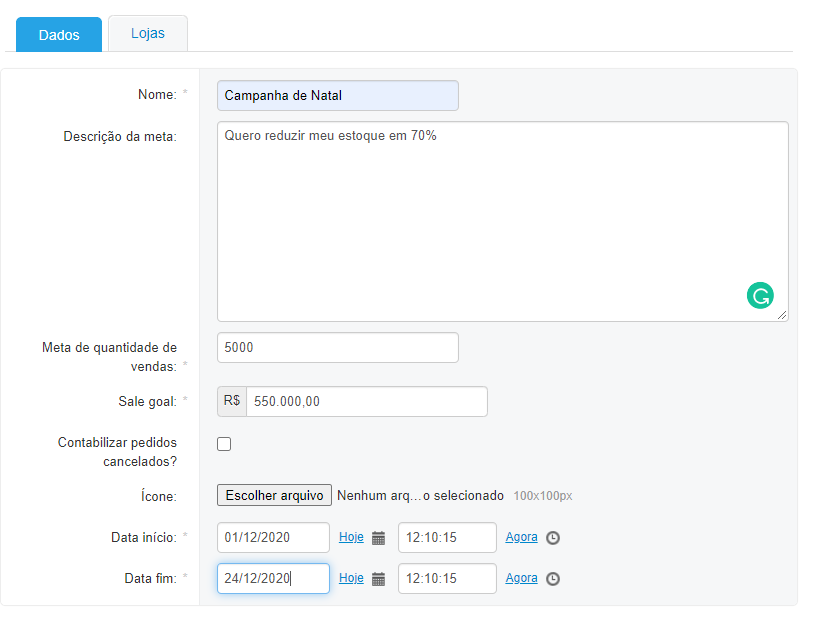Click the R$ currency prefix
Viewport: 814px width, 625px height.
click(232, 401)
